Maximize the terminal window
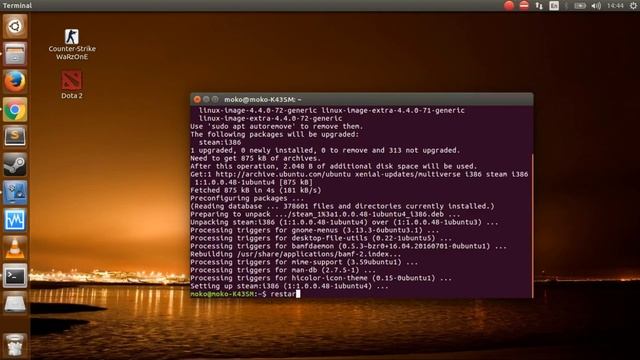Viewport: 640px width, 360px height. [215, 99]
